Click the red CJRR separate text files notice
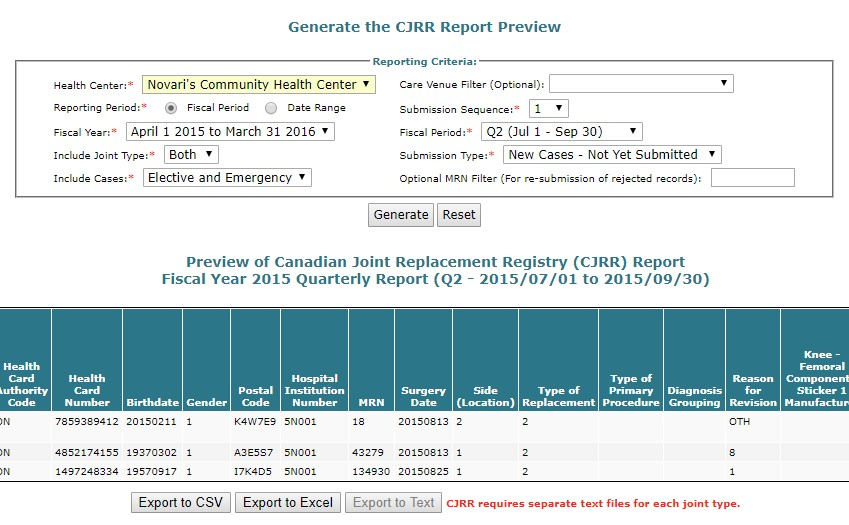Screen dimensions: 849x525 593,504
